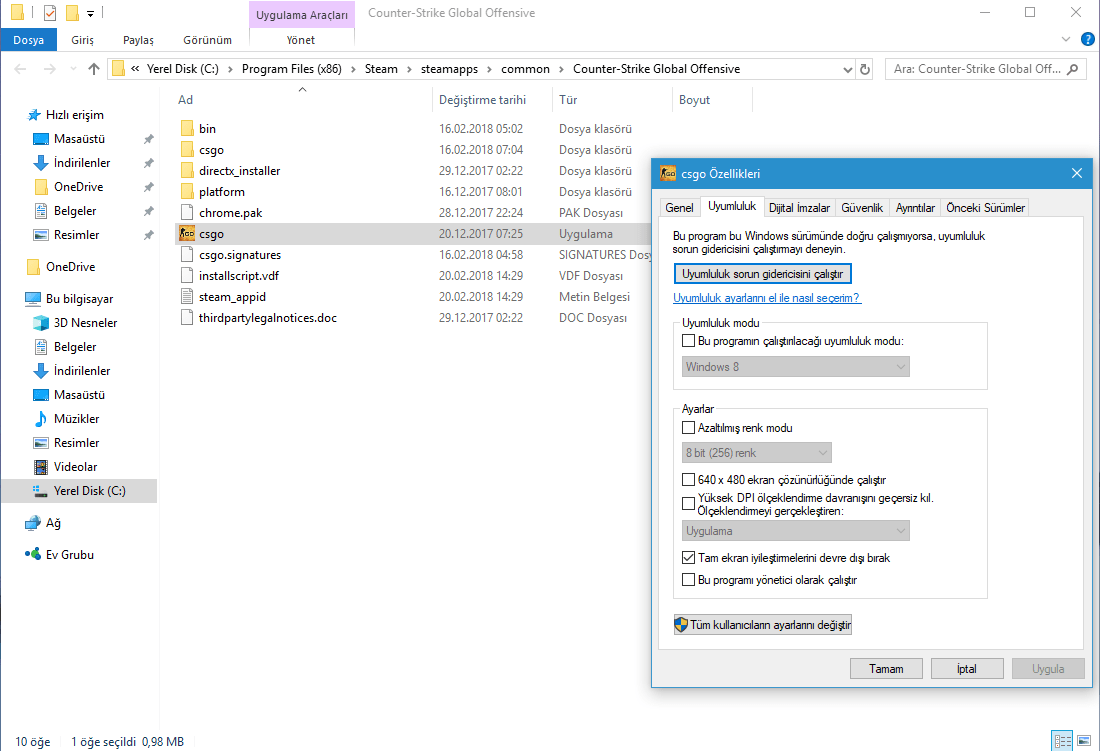Screen dimensions: 1100x751
Task: Click the installscript.vdf file icon
Action: (x=187, y=276)
